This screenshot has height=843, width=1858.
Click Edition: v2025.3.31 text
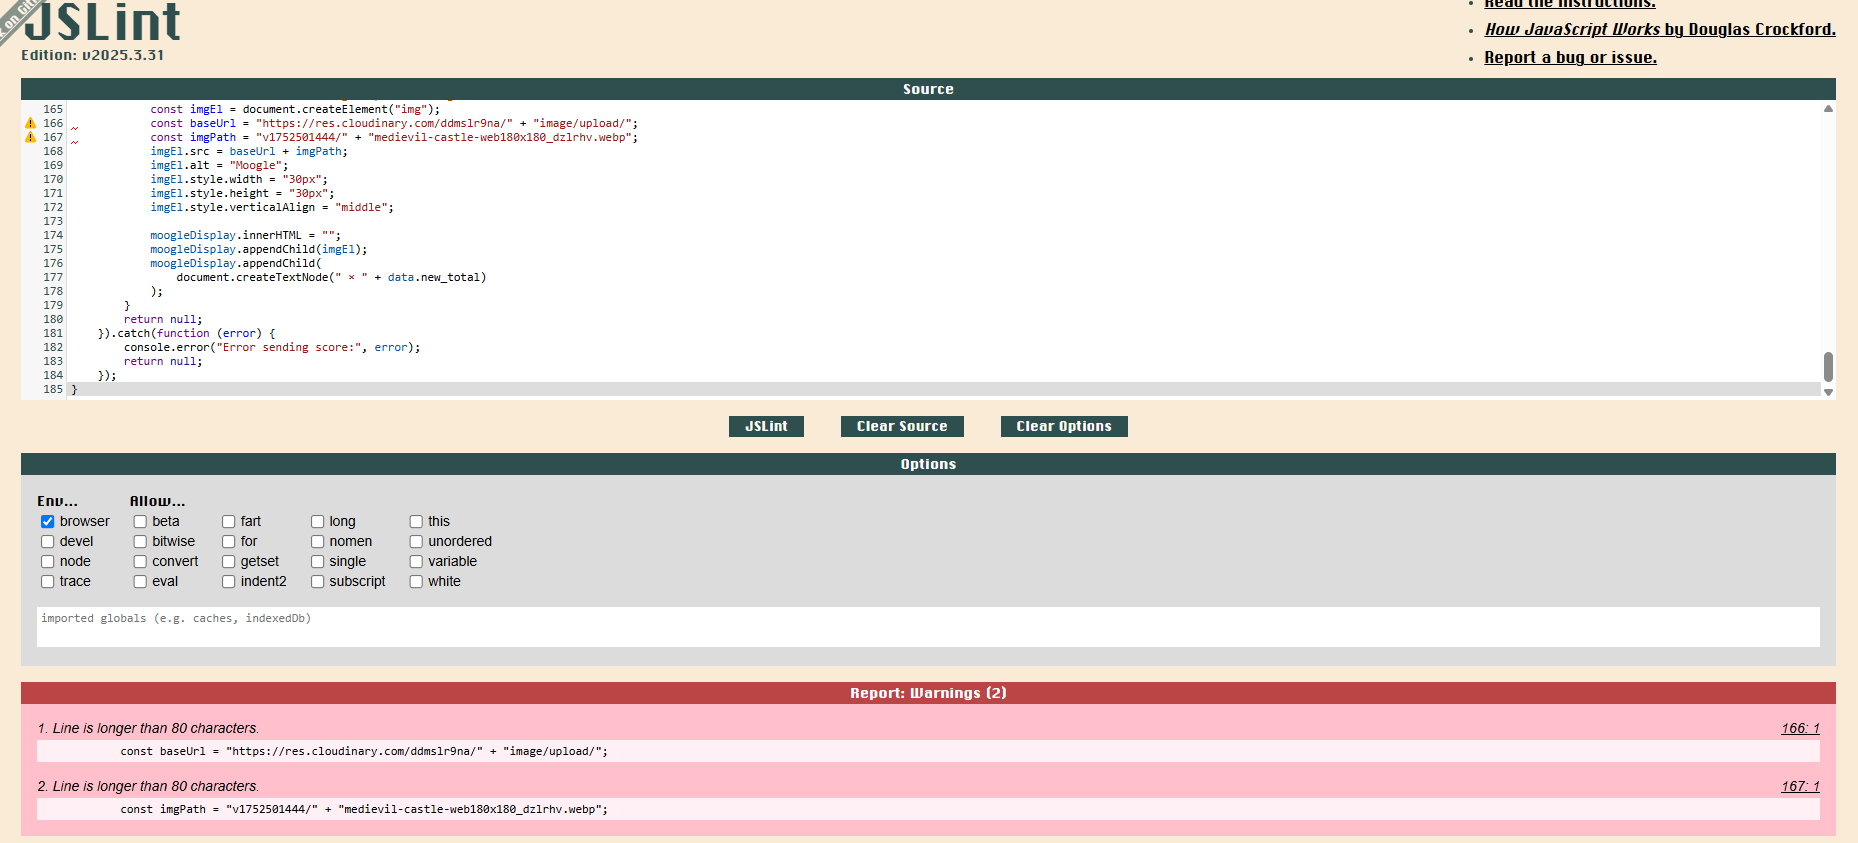click(x=92, y=55)
